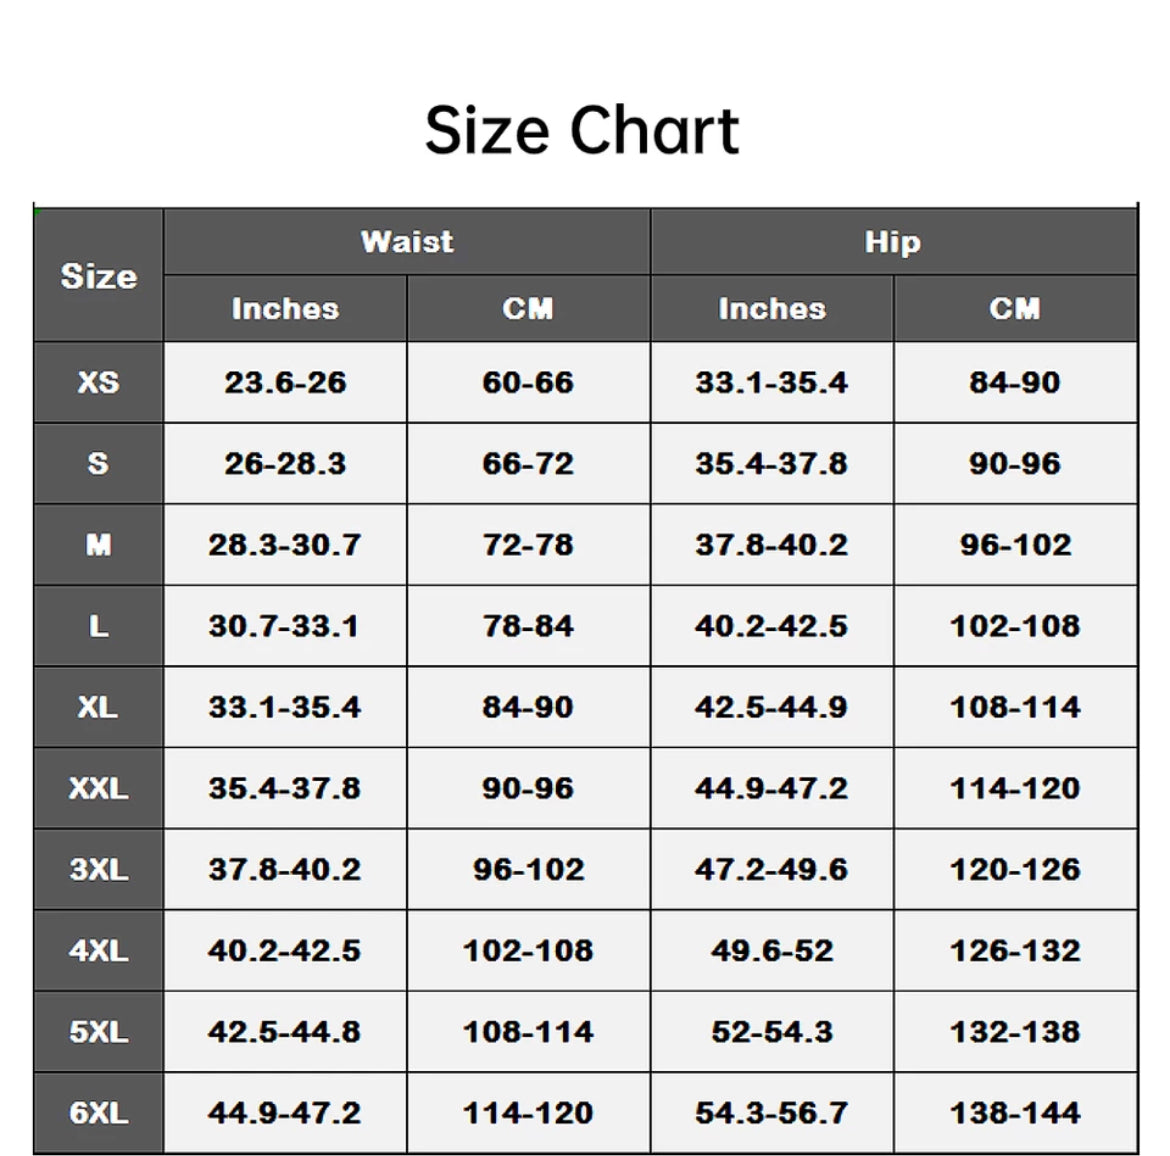Click the Size Chart title
Image resolution: width=1170 pixels, height=1156 pixels.
(x=582, y=130)
